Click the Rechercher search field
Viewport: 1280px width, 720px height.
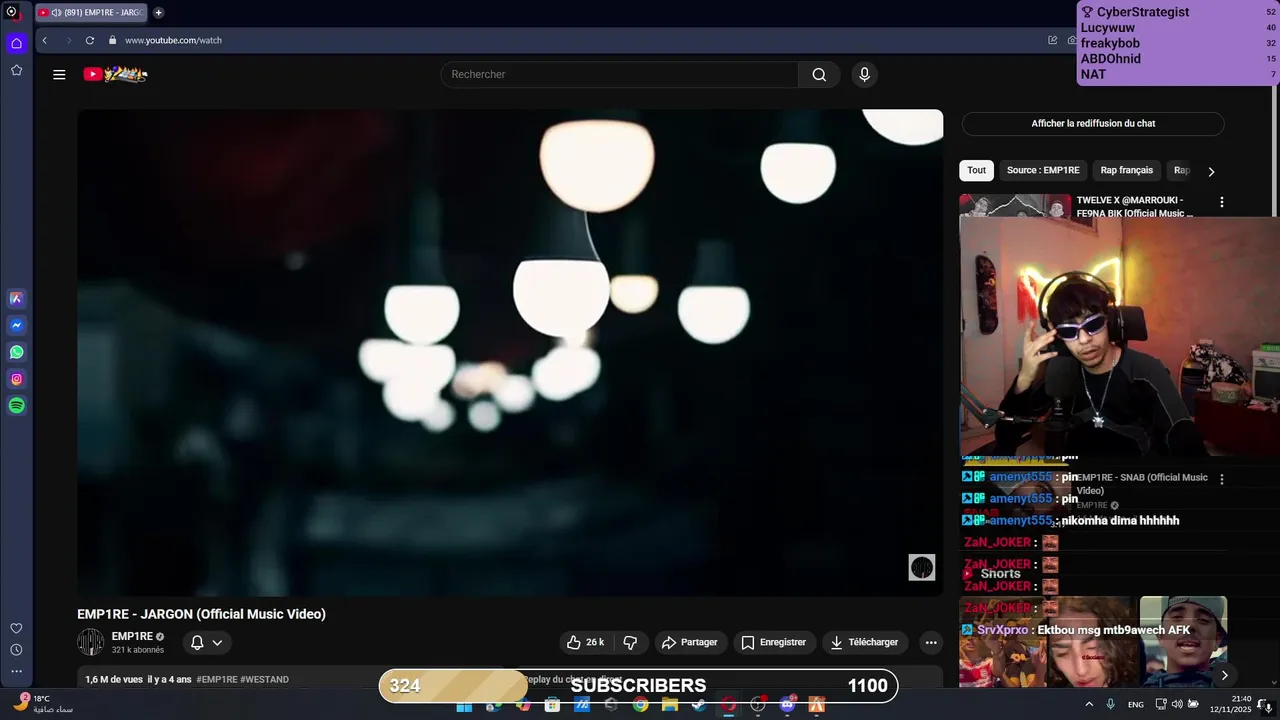[x=620, y=74]
